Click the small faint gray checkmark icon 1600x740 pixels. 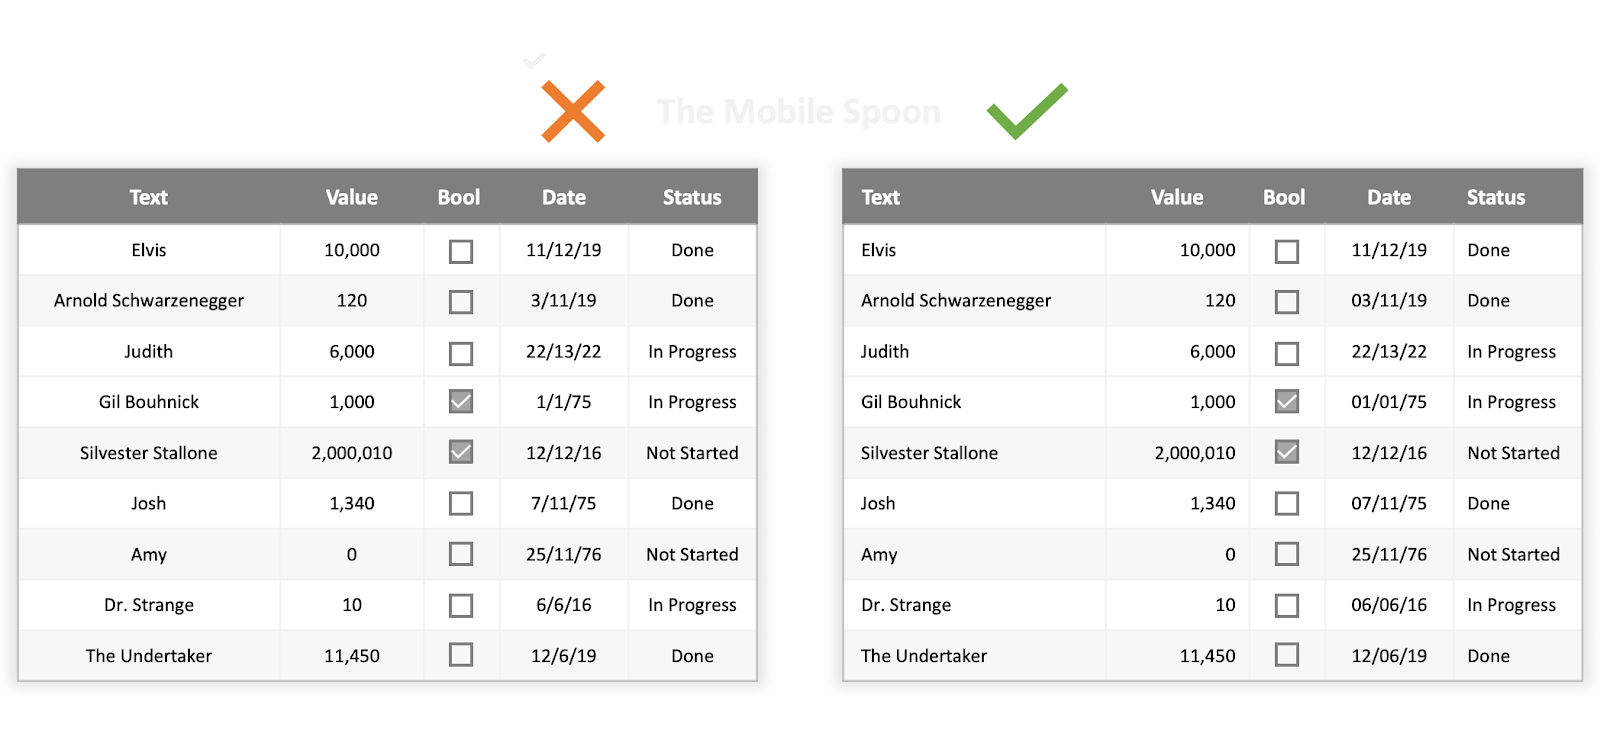pos(534,61)
